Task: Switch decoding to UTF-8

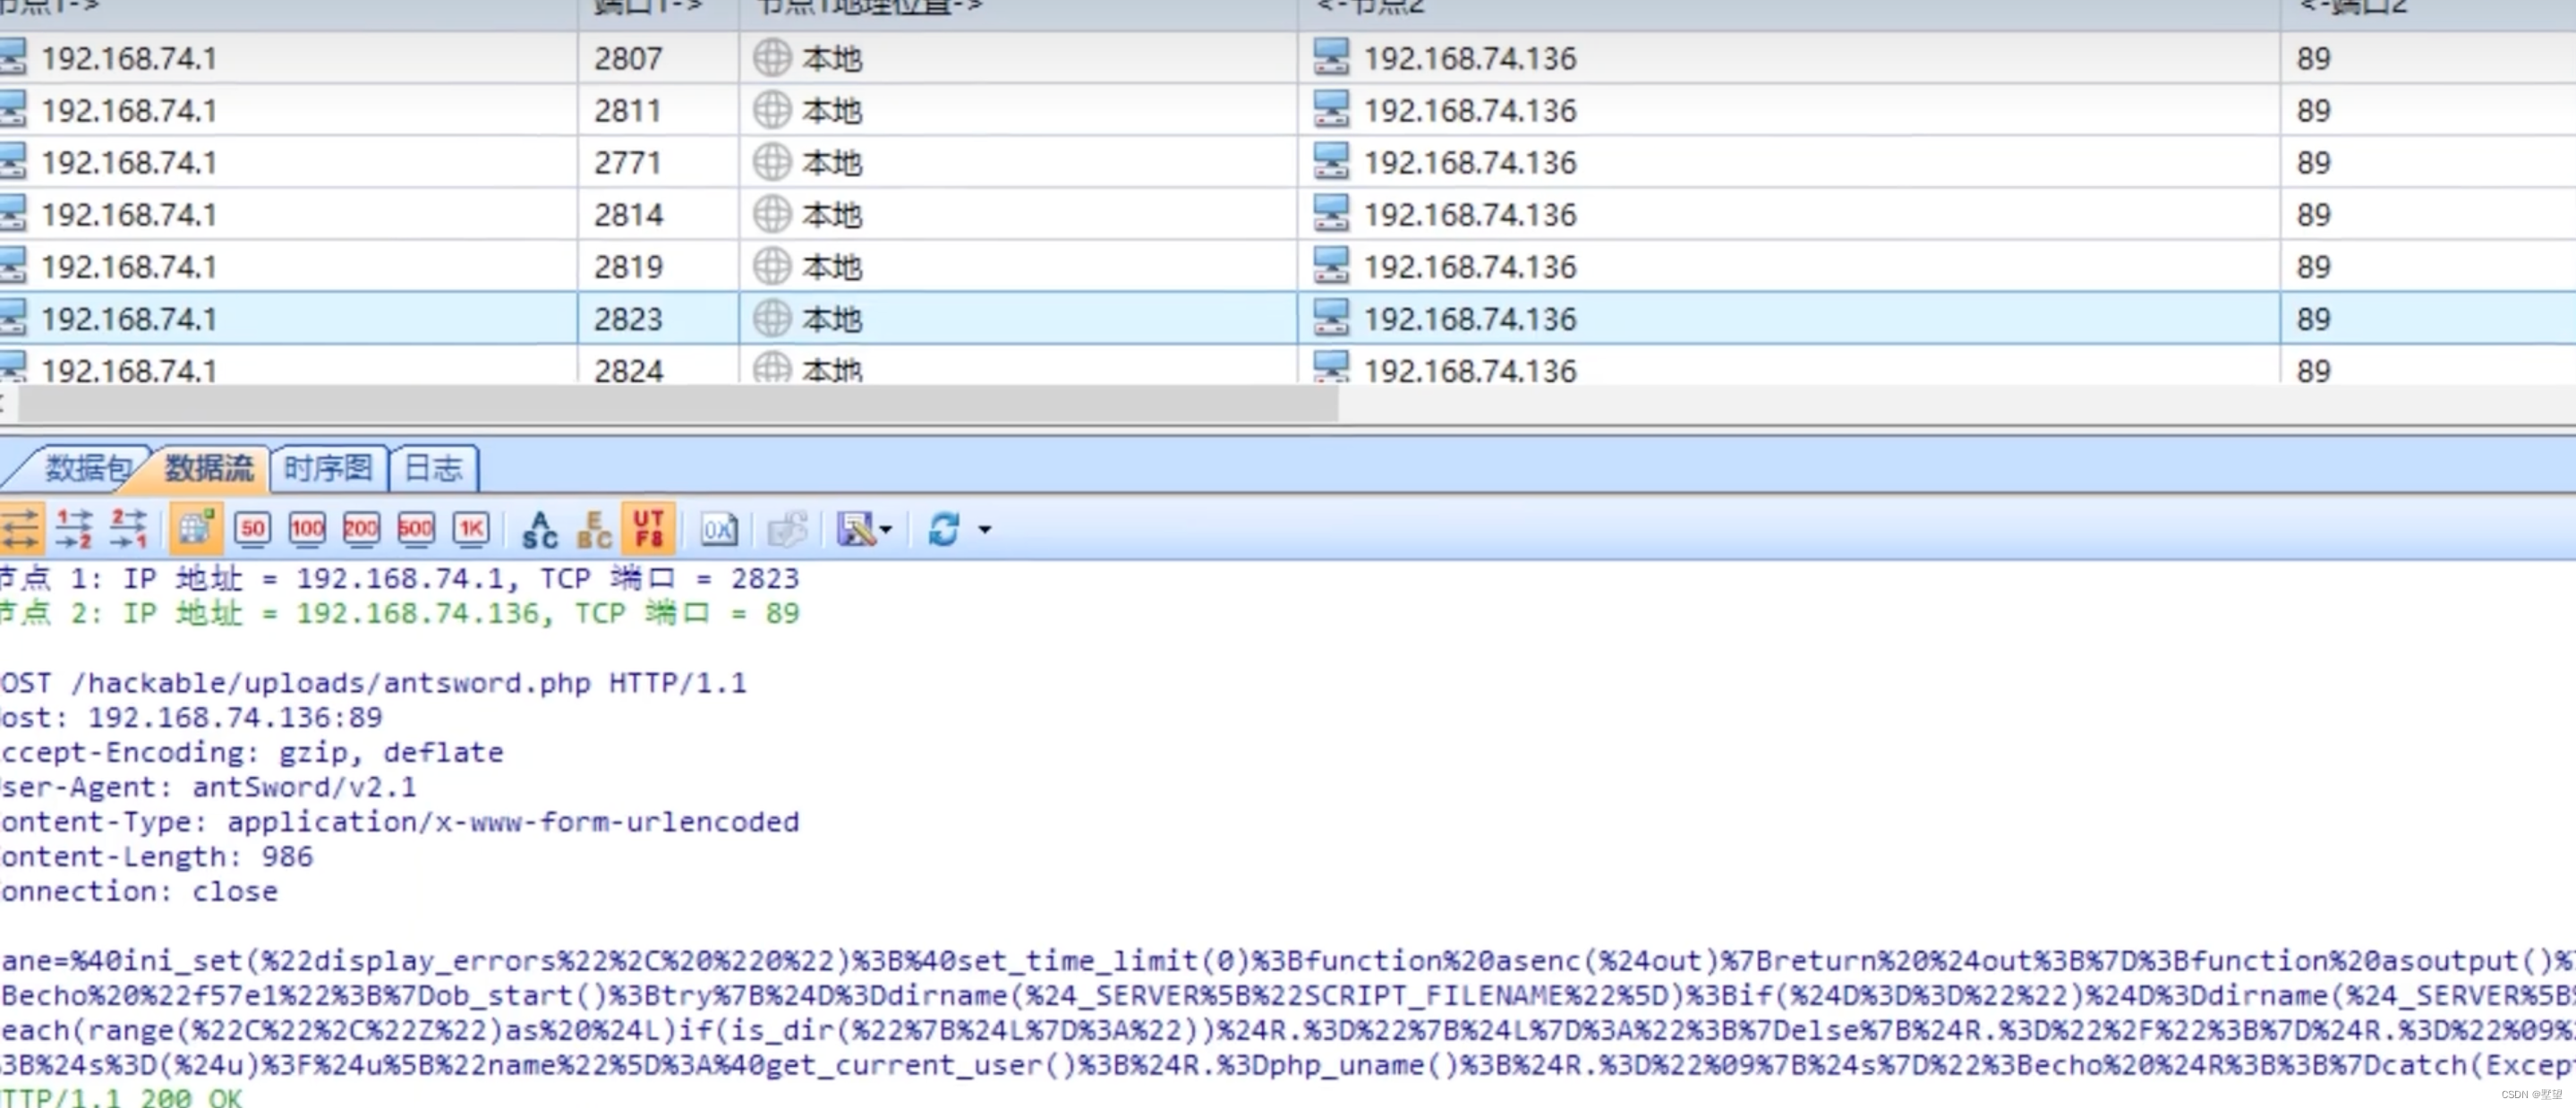Action: point(648,528)
